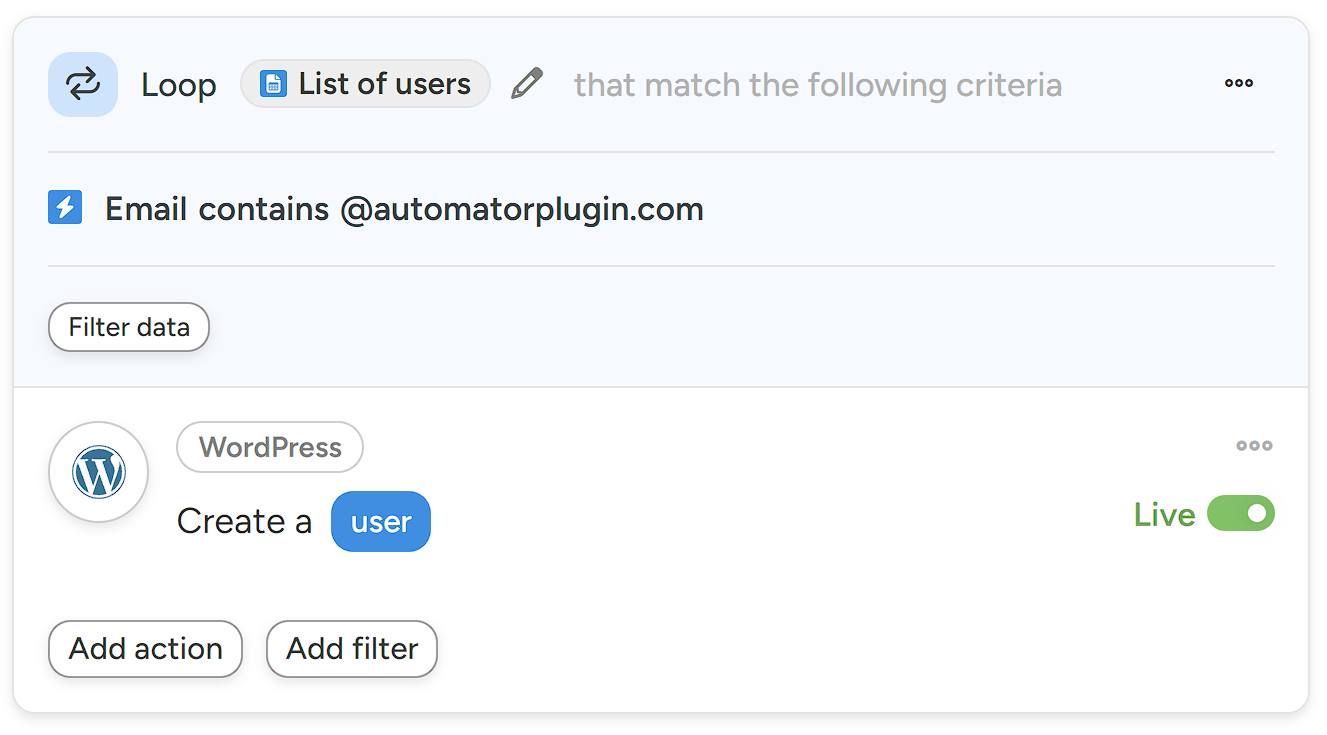The height and width of the screenshot is (735, 1327).
Task: Click the Loop arrows icon
Action: 83,85
